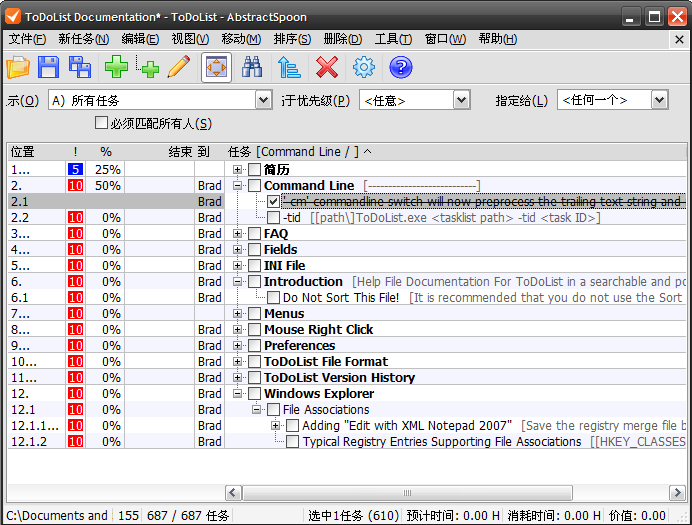692x525 pixels.
Task: Click the 任务 [Command Line / ] column header
Action: (x=456, y=152)
